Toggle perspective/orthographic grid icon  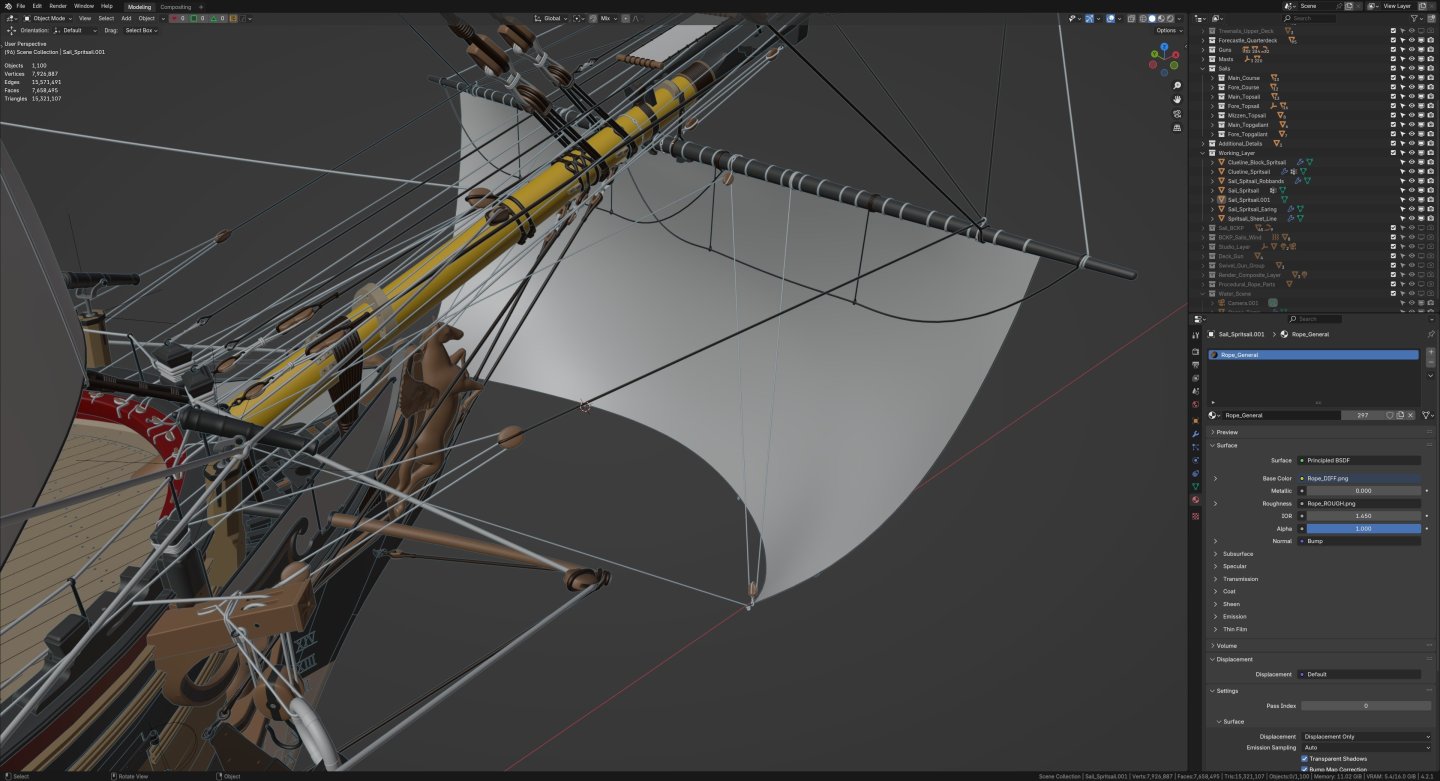pyautogui.click(x=1178, y=127)
